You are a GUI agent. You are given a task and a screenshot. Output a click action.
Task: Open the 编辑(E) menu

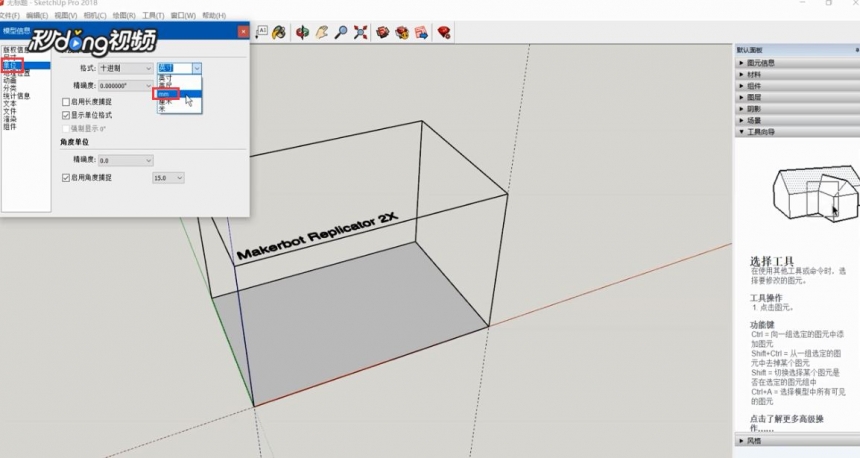(37, 15)
